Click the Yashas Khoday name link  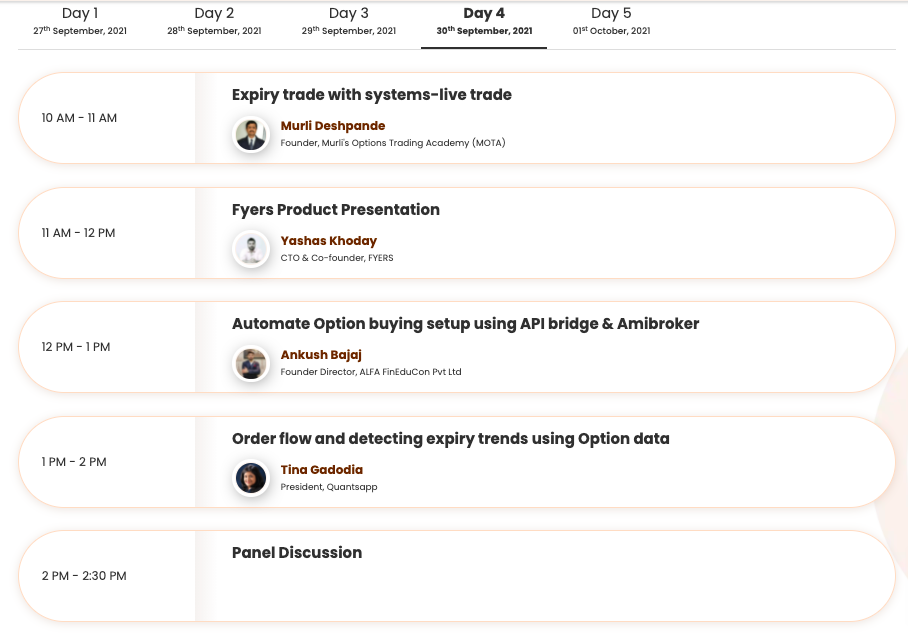point(329,241)
